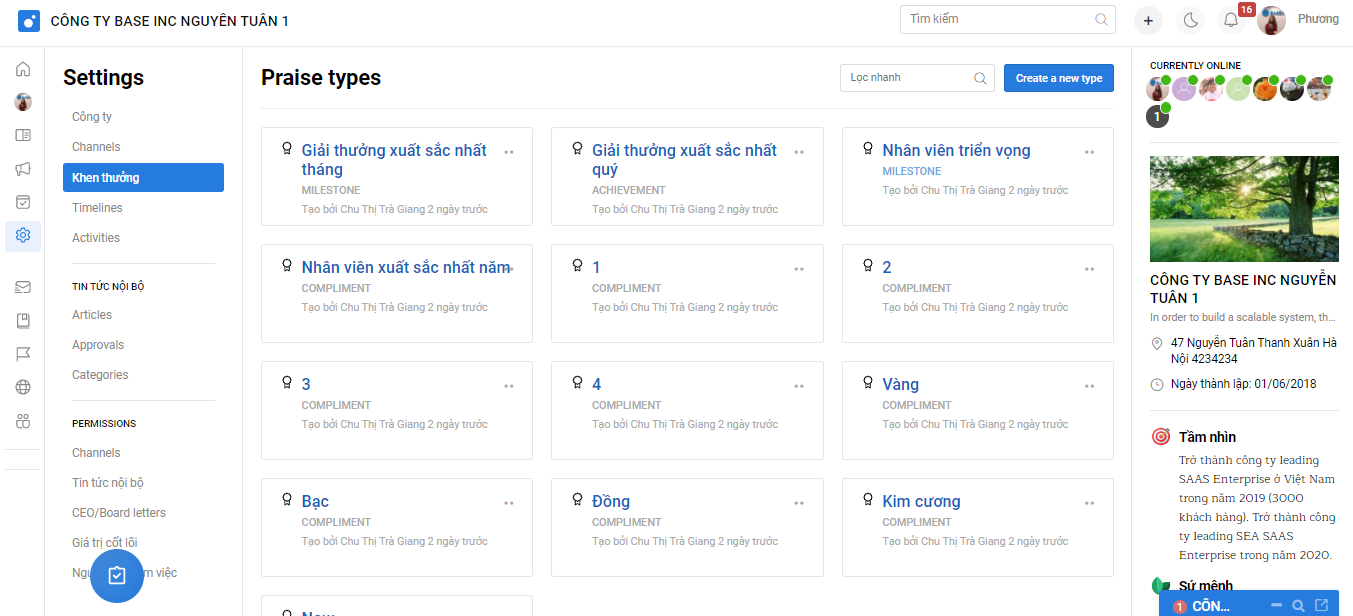
Task: Open options menu for praise type 3
Action: (x=509, y=386)
